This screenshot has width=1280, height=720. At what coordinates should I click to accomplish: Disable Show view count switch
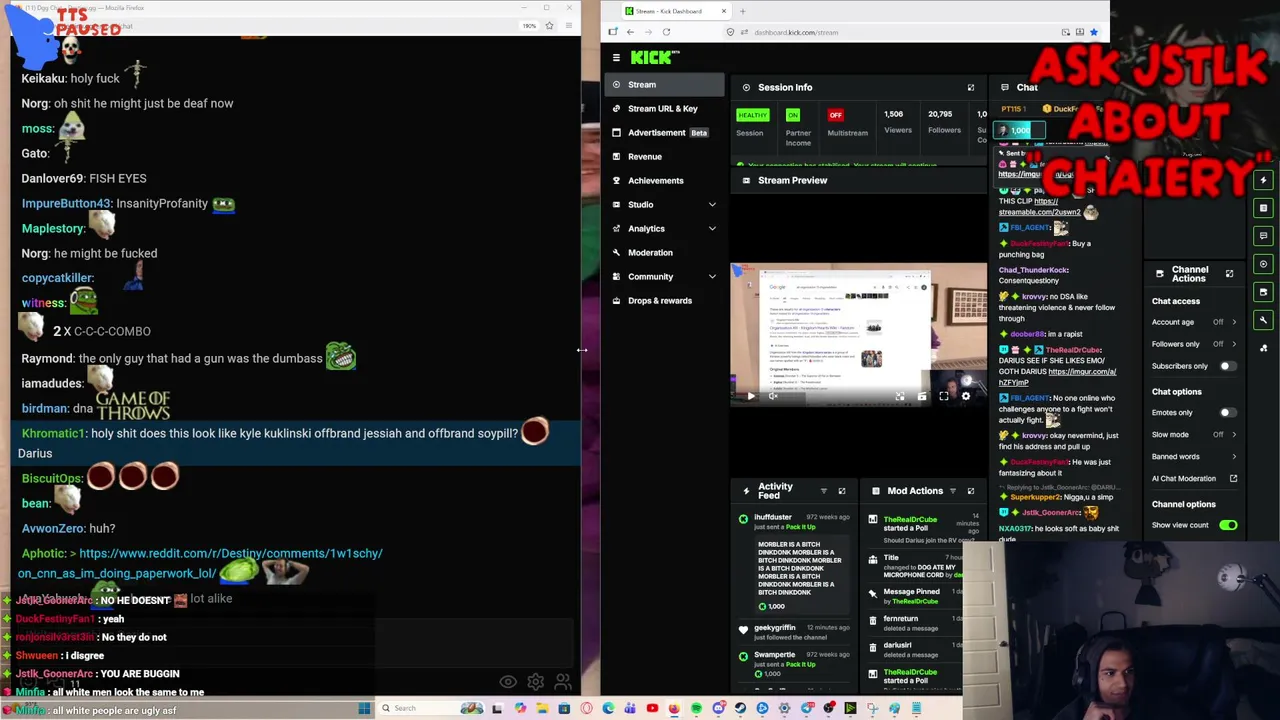(x=1228, y=525)
